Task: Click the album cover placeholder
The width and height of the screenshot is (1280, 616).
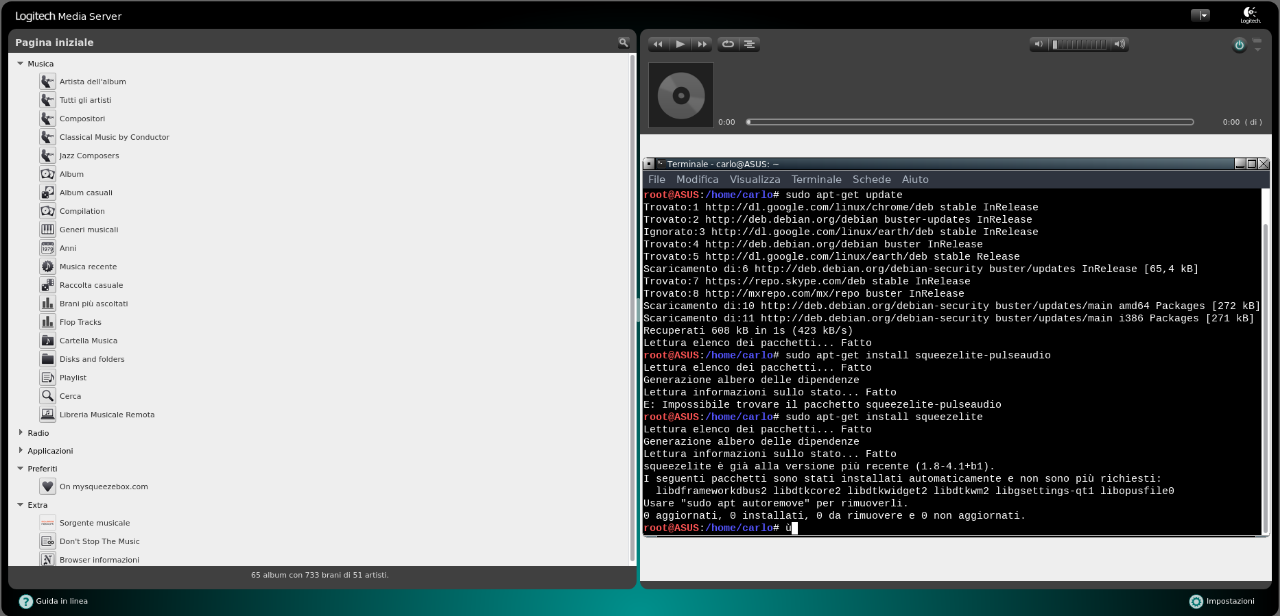Action: pos(681,95)
